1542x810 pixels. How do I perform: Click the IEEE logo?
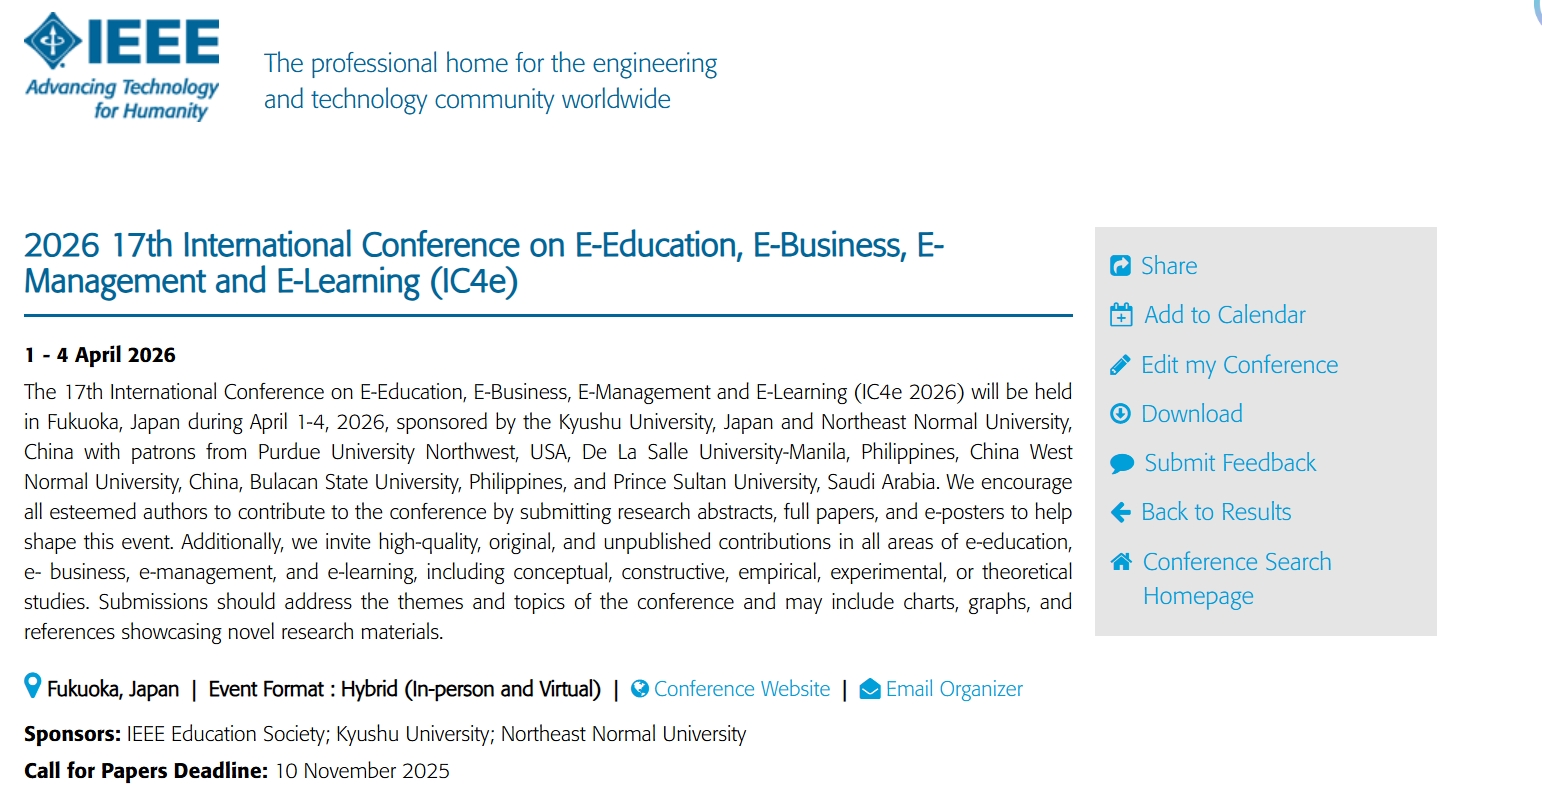click(x=121, y=67)
